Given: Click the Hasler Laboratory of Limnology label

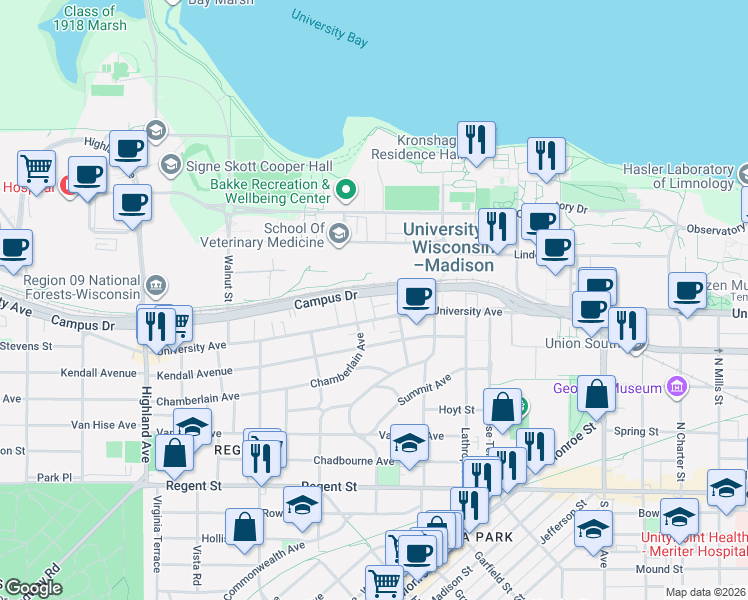Looking at the screenshot, I should (678, 176).
